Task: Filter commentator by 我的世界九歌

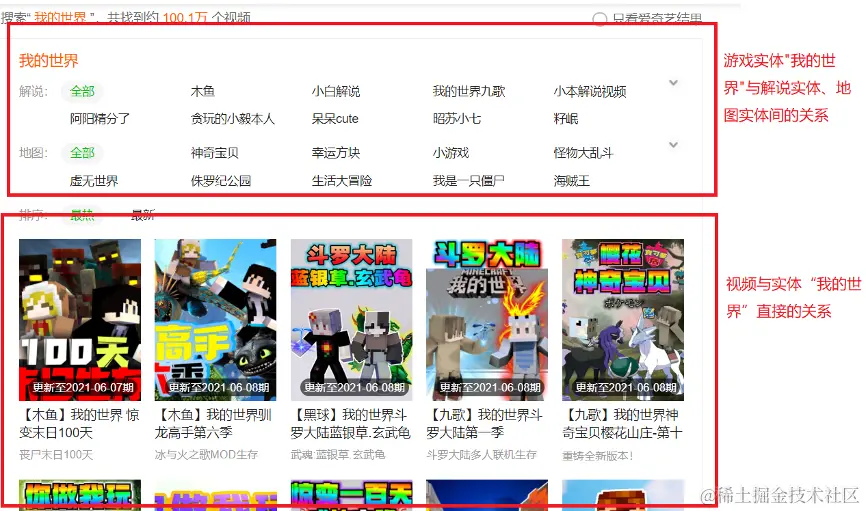Action: click(469, 91)
